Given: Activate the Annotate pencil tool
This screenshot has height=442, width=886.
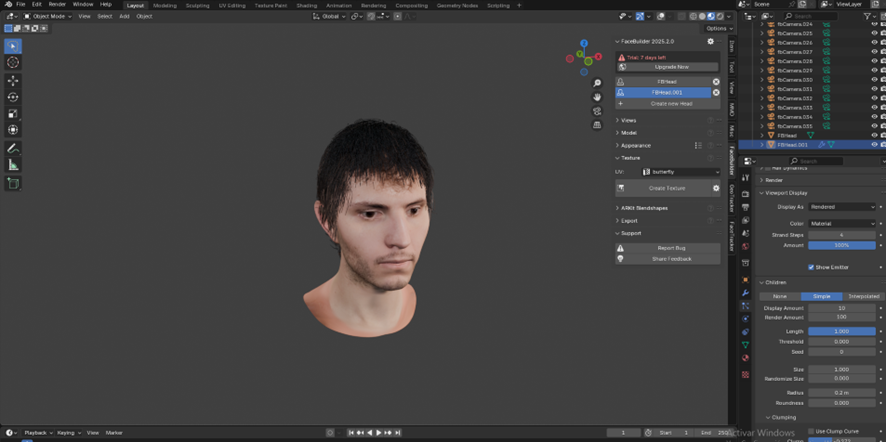Looking at the screenshot, I should coord(13,148).
